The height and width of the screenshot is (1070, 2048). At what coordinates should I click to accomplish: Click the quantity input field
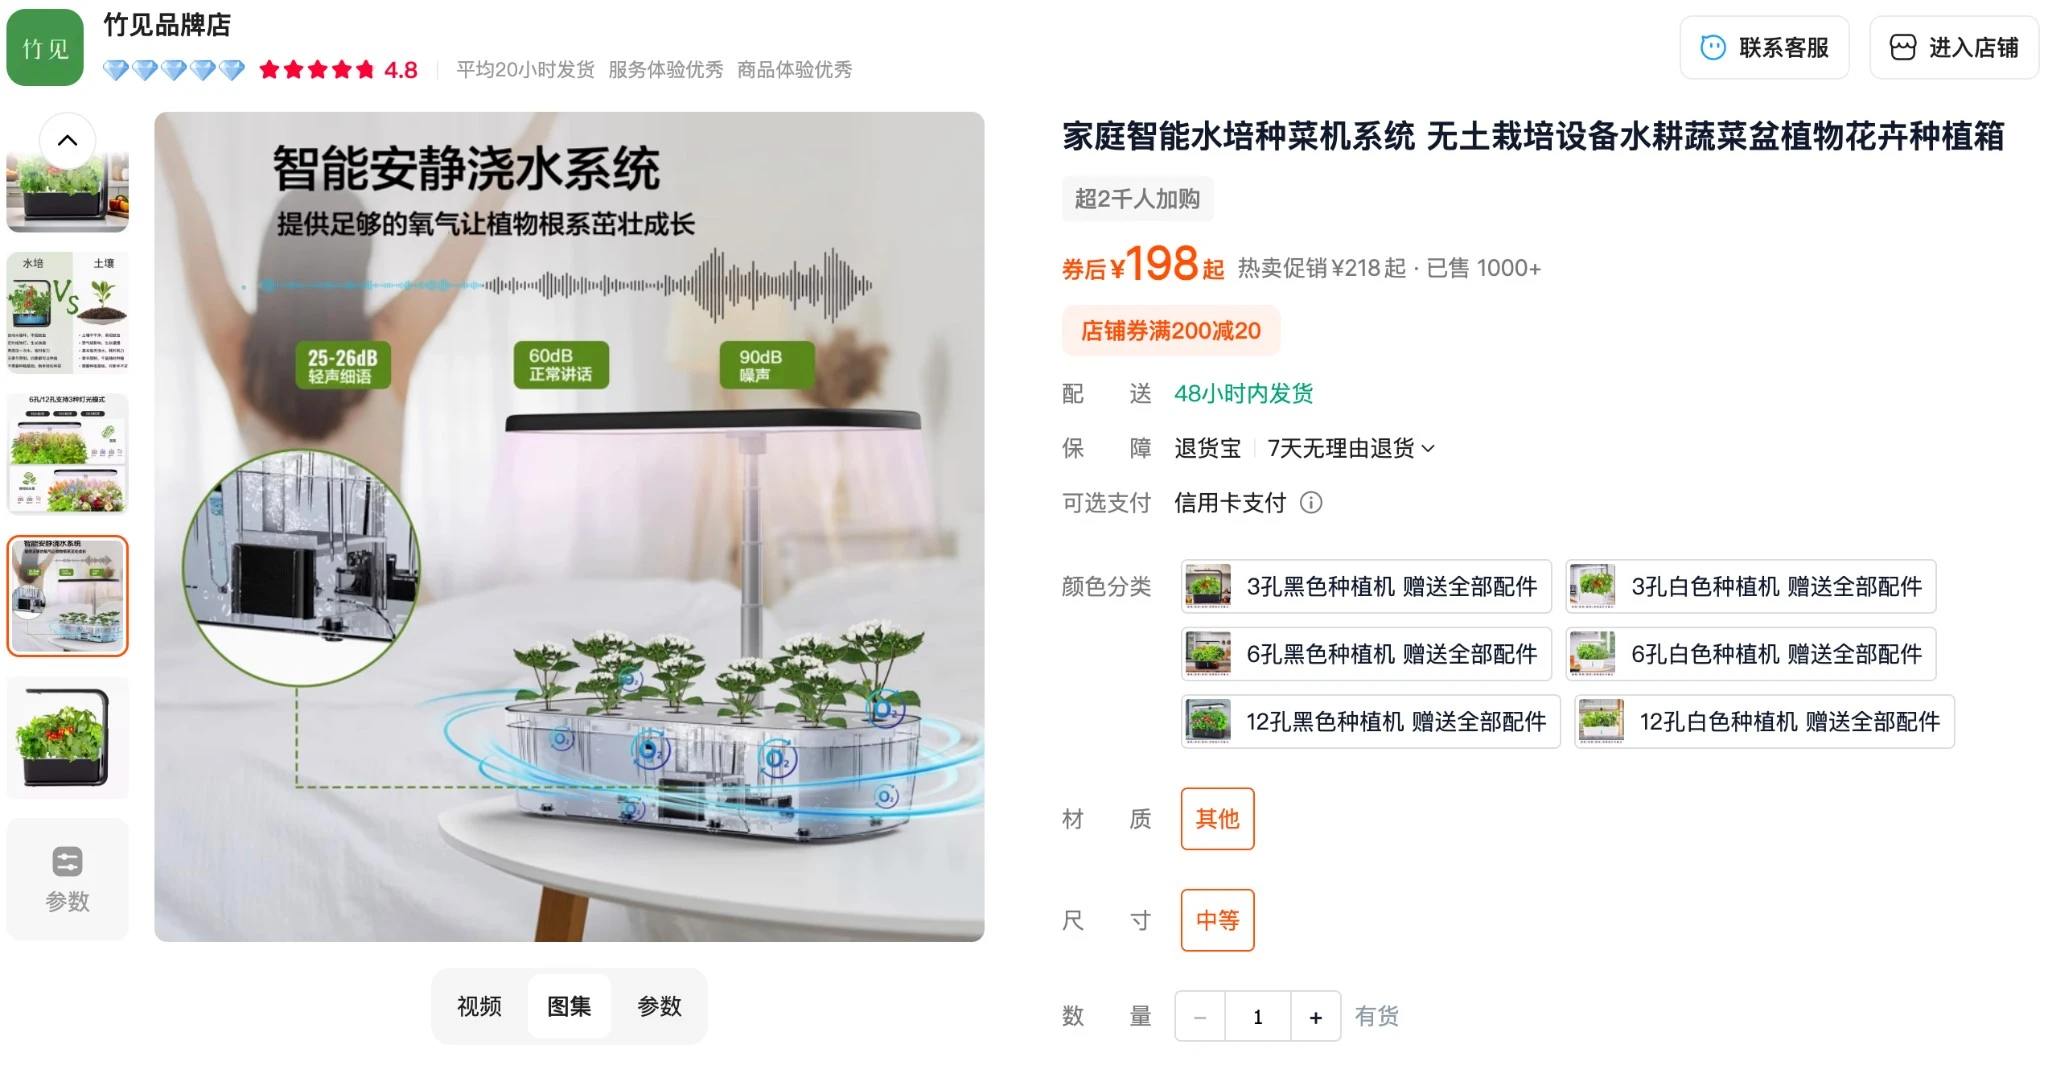coord(1258,1017)
